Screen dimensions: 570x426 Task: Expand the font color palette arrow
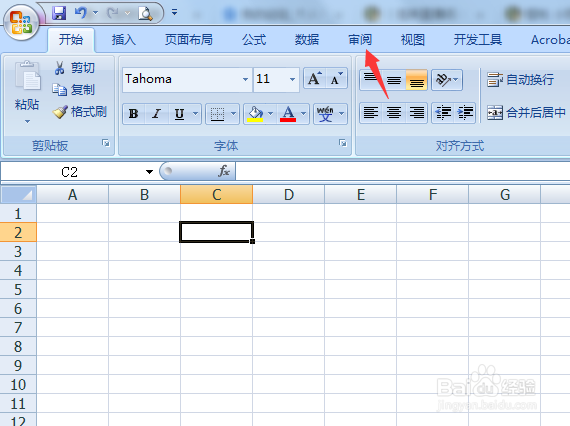click(304, 114)
